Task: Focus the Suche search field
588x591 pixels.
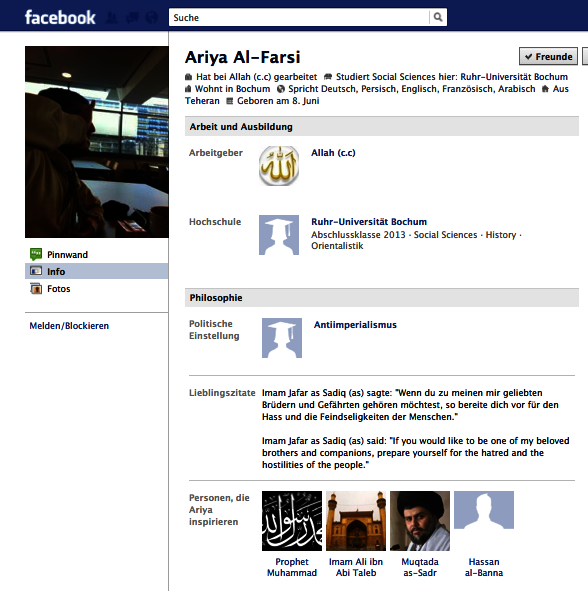Action: (299, 17)
